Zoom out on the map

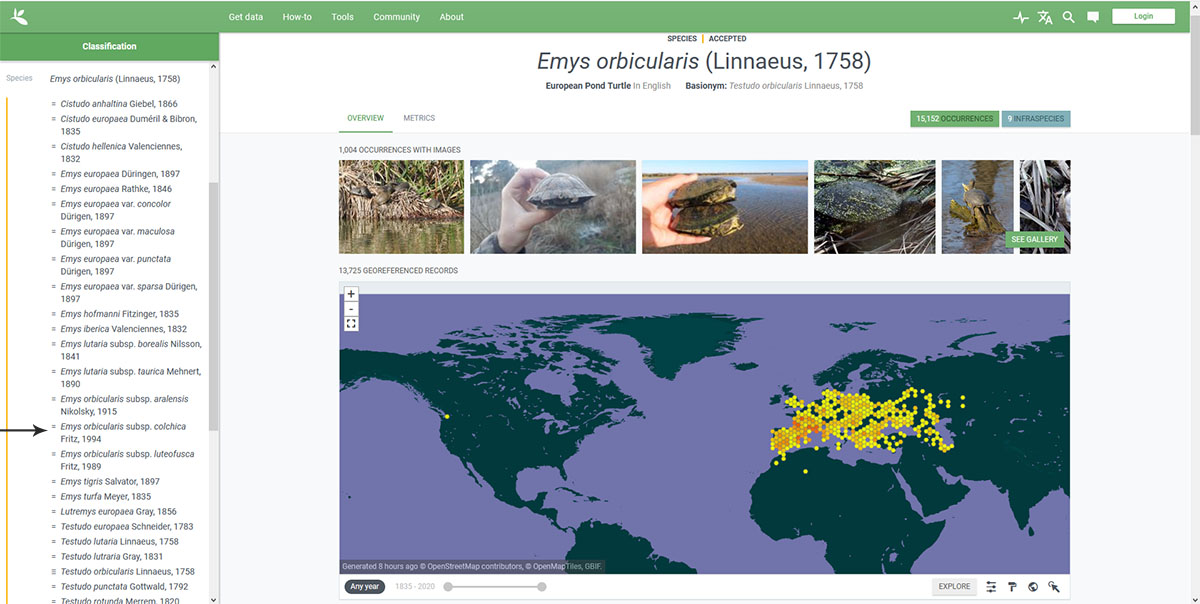click(351, 309)
